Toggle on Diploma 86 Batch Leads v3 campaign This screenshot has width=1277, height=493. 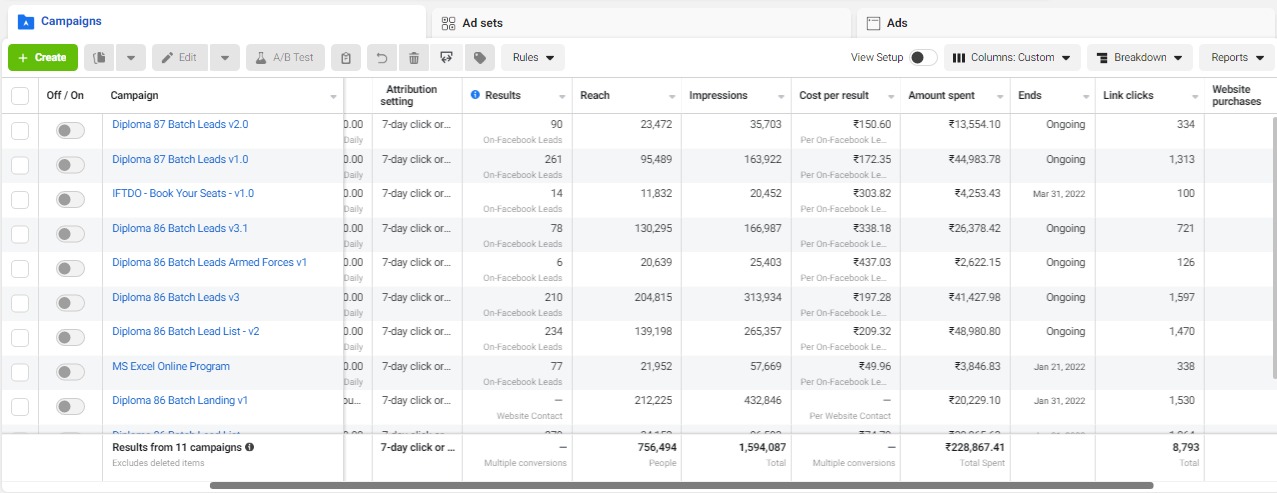(70, 303)
